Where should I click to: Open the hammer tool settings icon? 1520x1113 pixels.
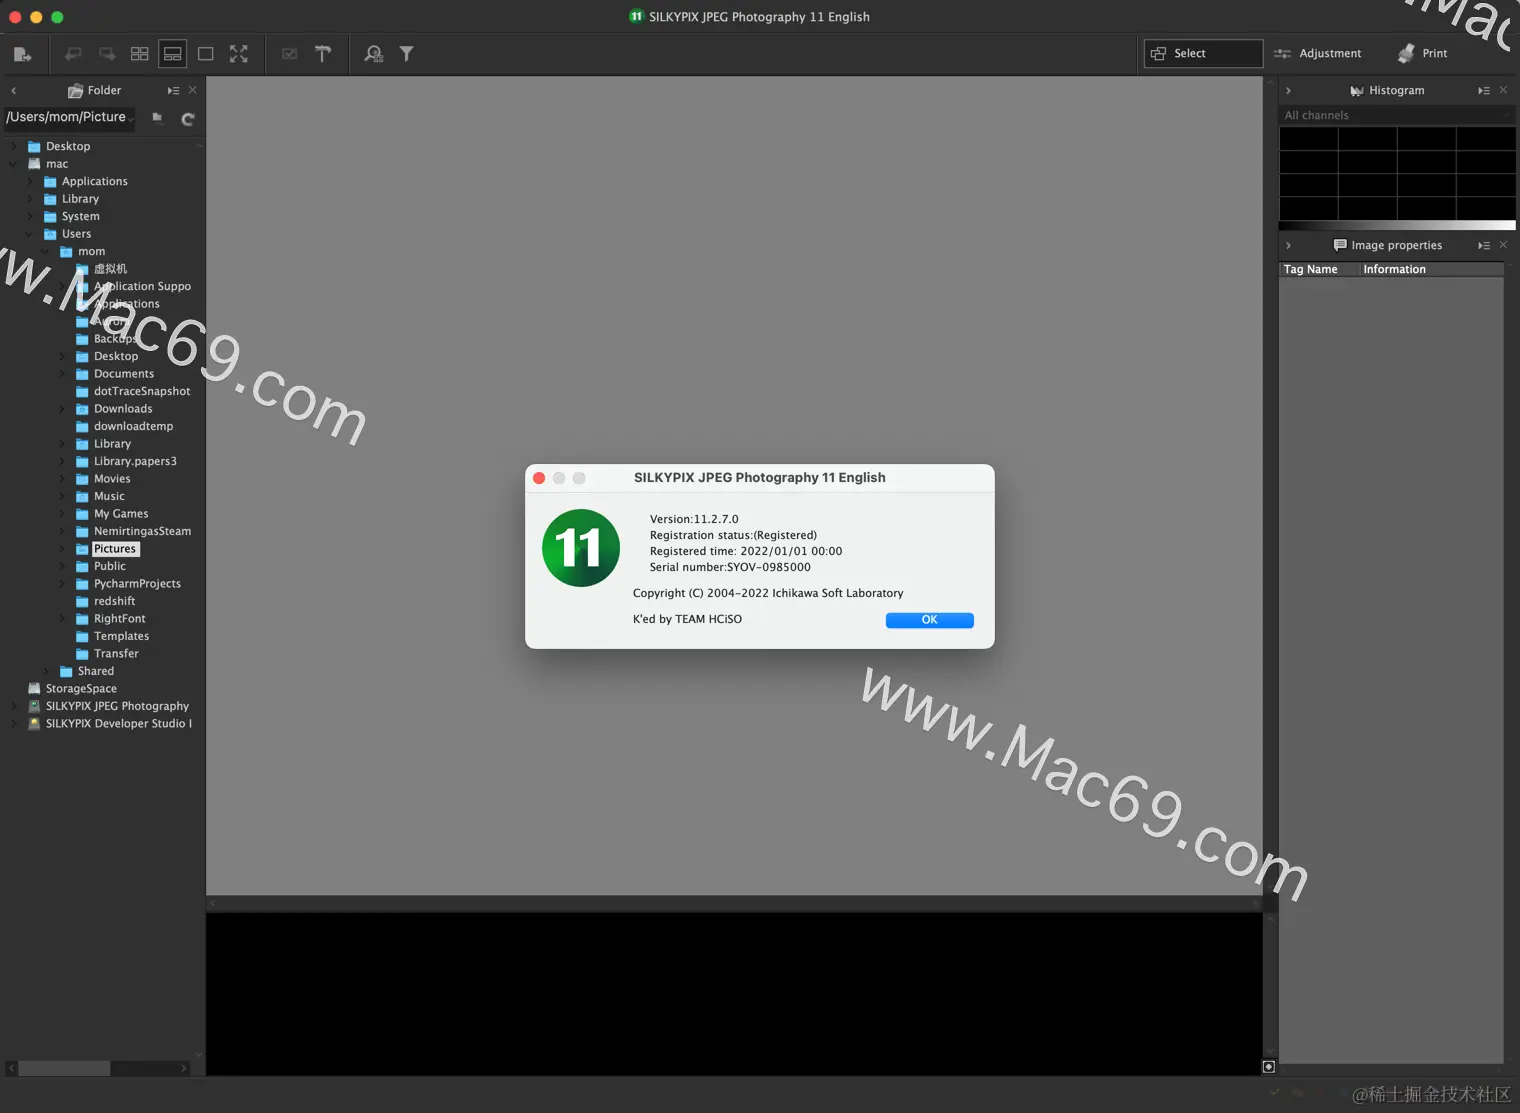coord(323,54)
